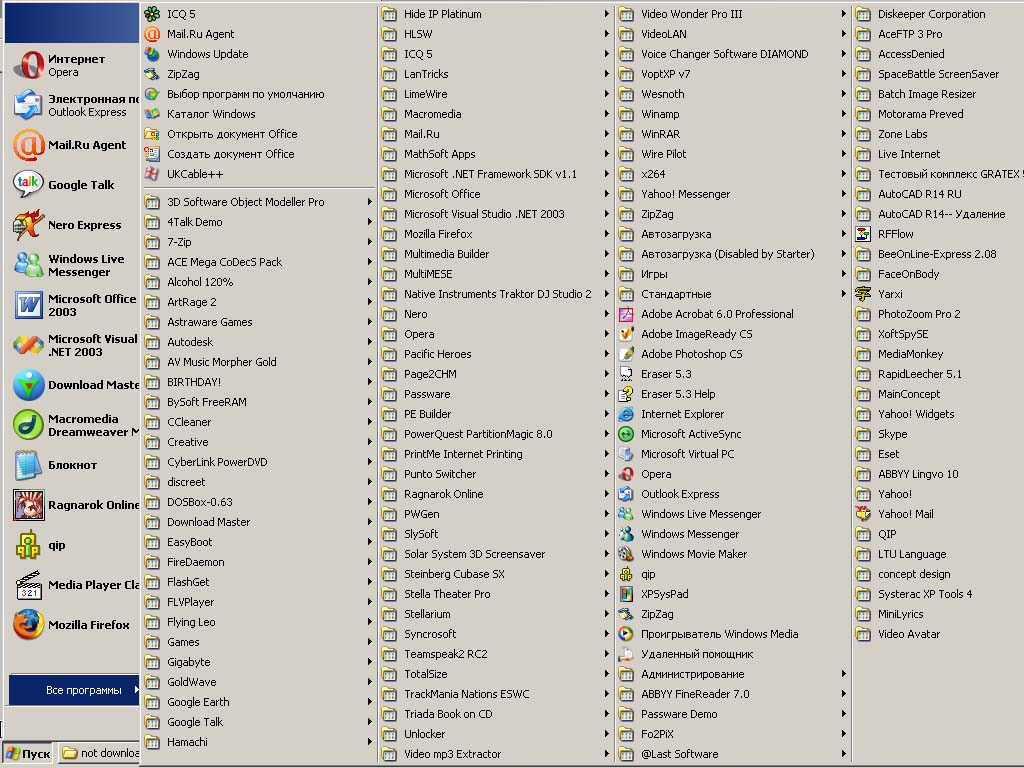Screen dimensions: 1024x768
Task: Open the Punto Switcher folder
Action: [496, 474]
